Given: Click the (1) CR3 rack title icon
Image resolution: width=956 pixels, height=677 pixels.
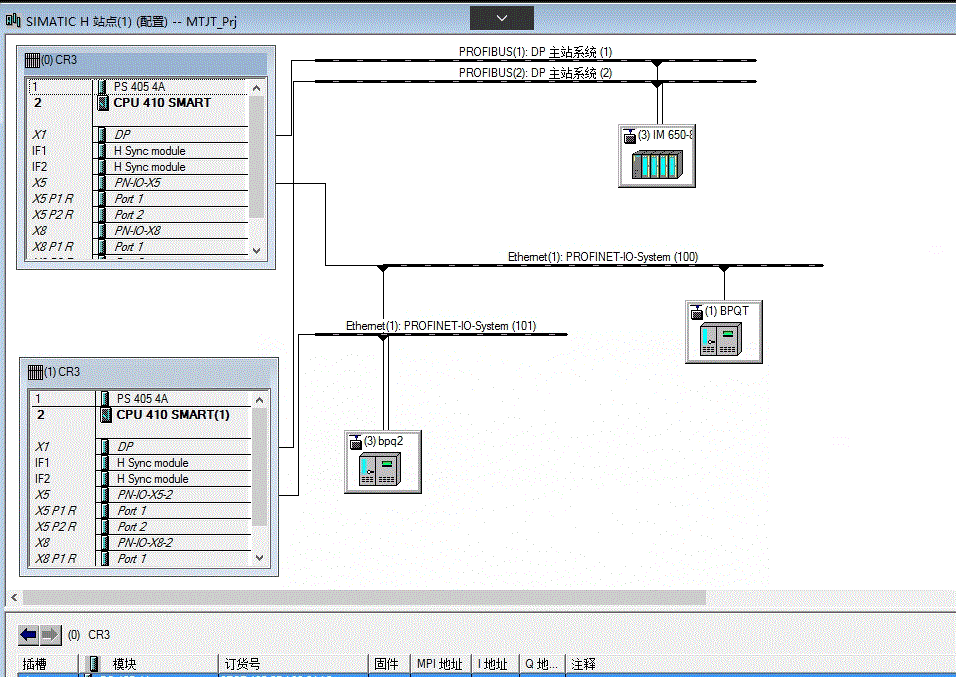Looking at the screenshot, I should pos(35,372).
